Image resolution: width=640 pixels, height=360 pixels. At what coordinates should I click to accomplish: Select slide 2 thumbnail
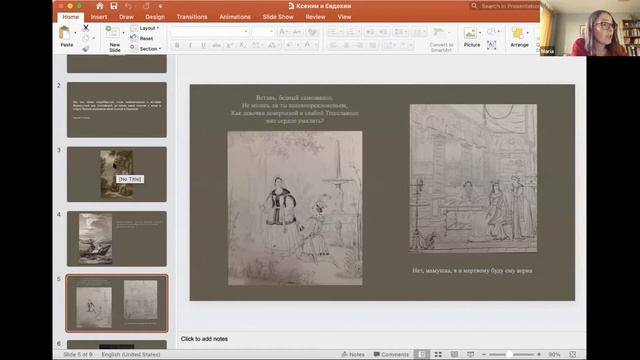click(x=117, y=110)
